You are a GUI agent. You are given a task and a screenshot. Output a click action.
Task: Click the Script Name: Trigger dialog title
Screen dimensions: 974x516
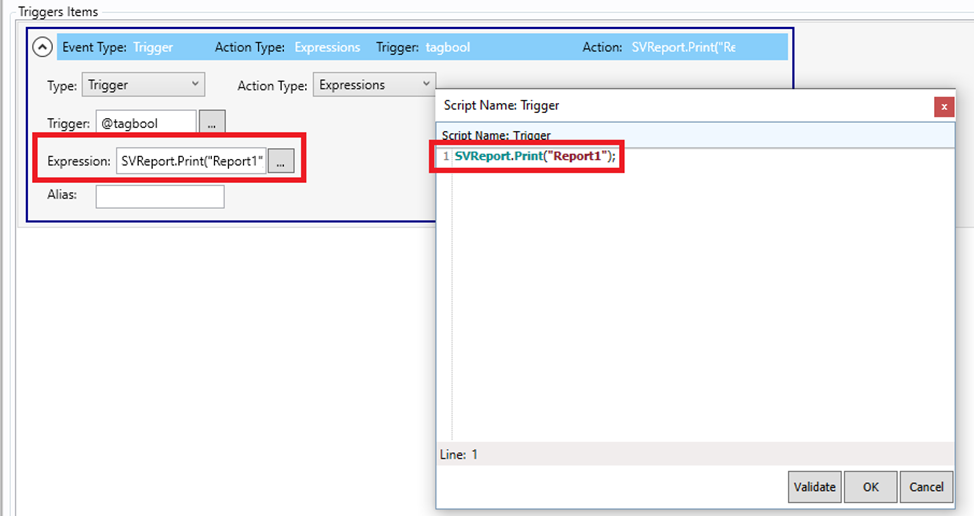point(501,105)
